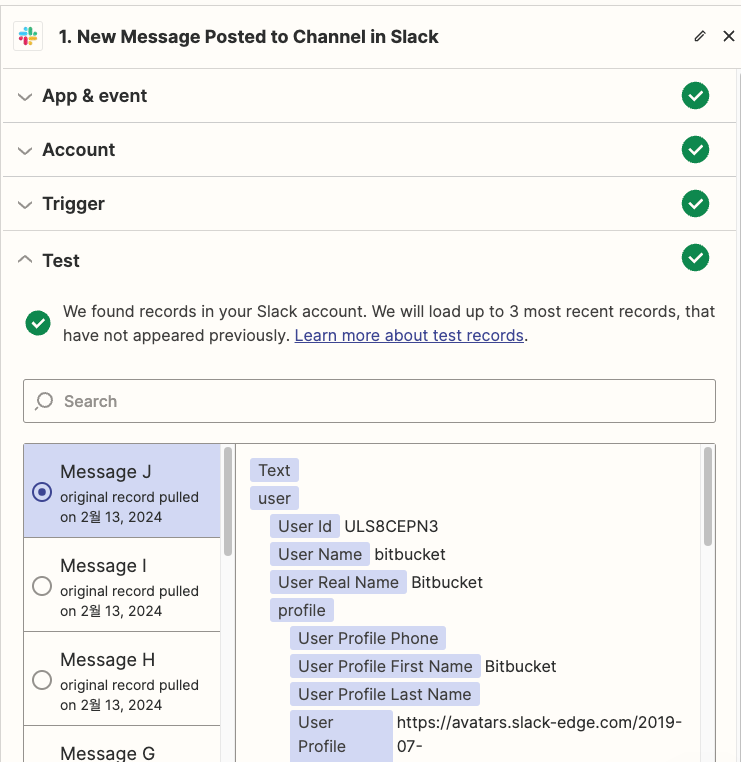
Task: Collapse the Test section
Action: click(x=25, y=260)
